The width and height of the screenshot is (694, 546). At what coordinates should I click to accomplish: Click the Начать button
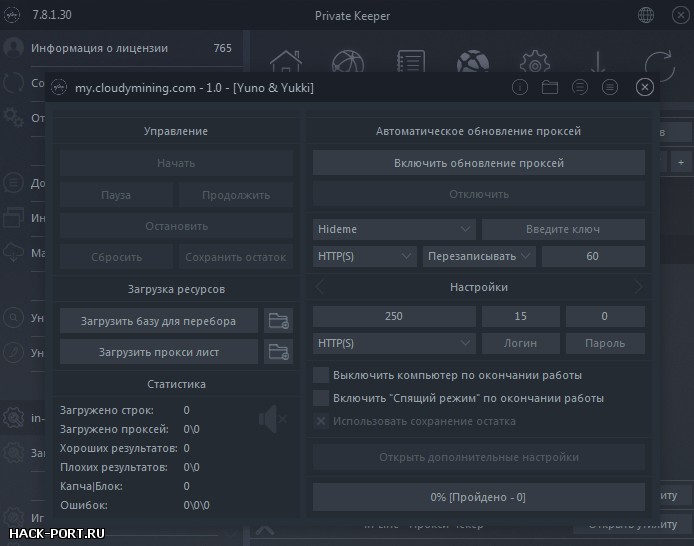click(x=176, y=163)
